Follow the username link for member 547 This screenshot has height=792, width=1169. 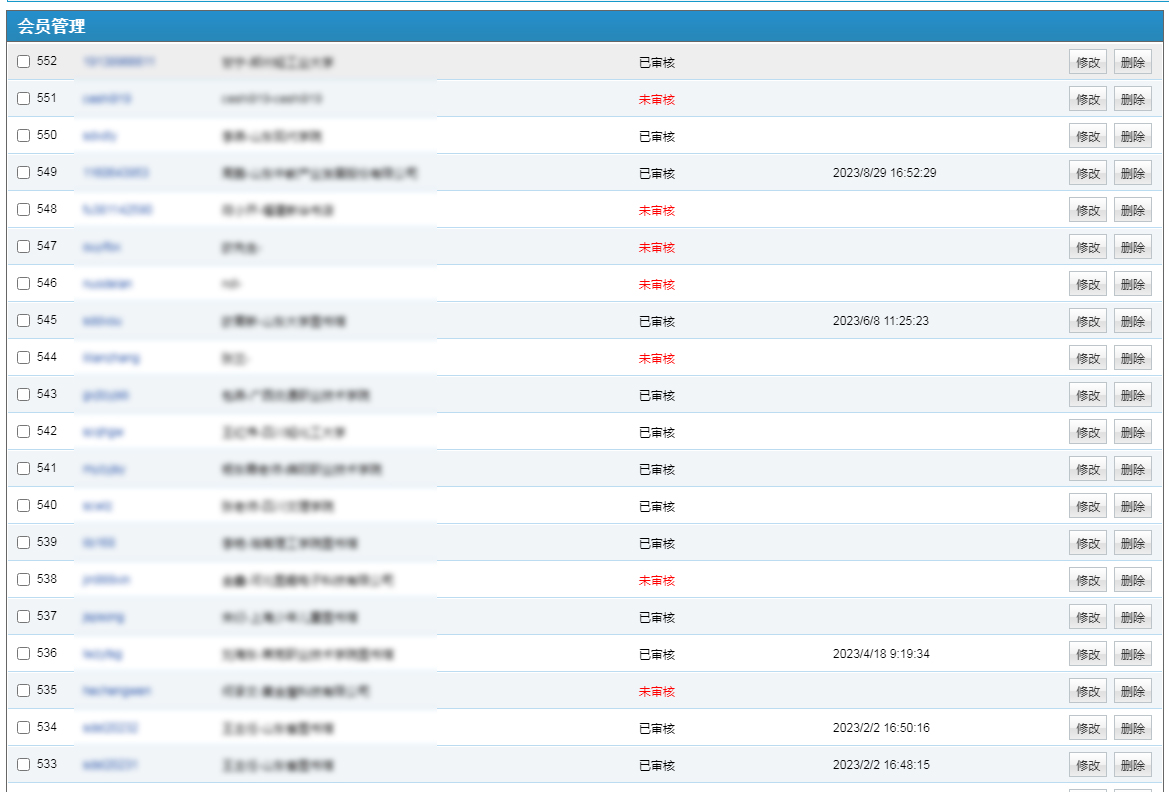pos(102,247)
